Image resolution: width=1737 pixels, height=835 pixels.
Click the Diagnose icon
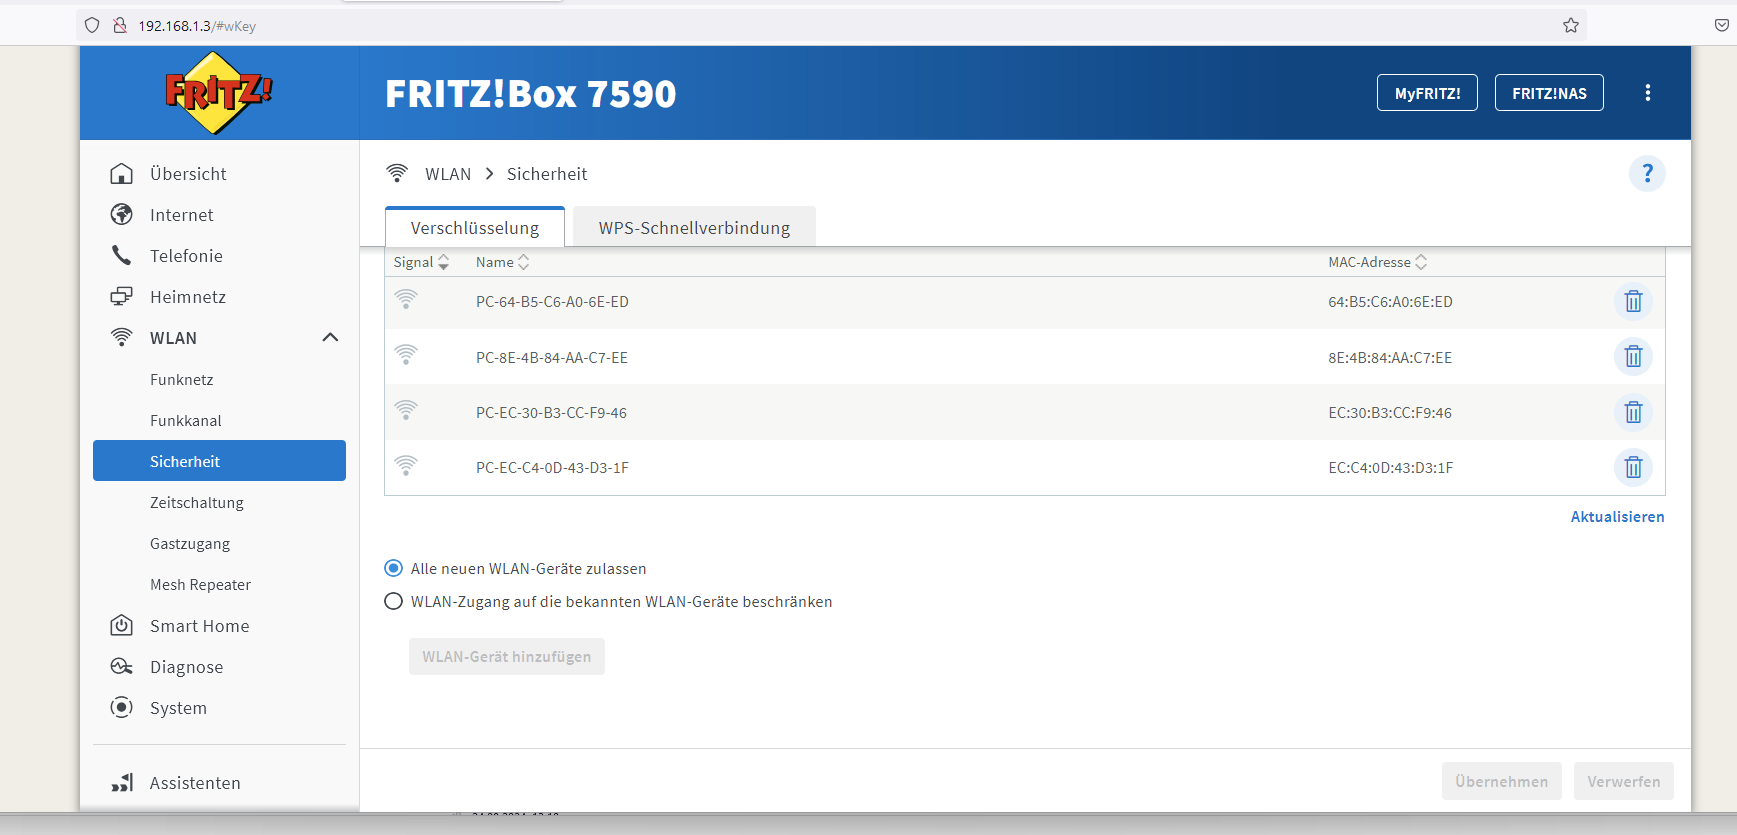coord(121,667)
